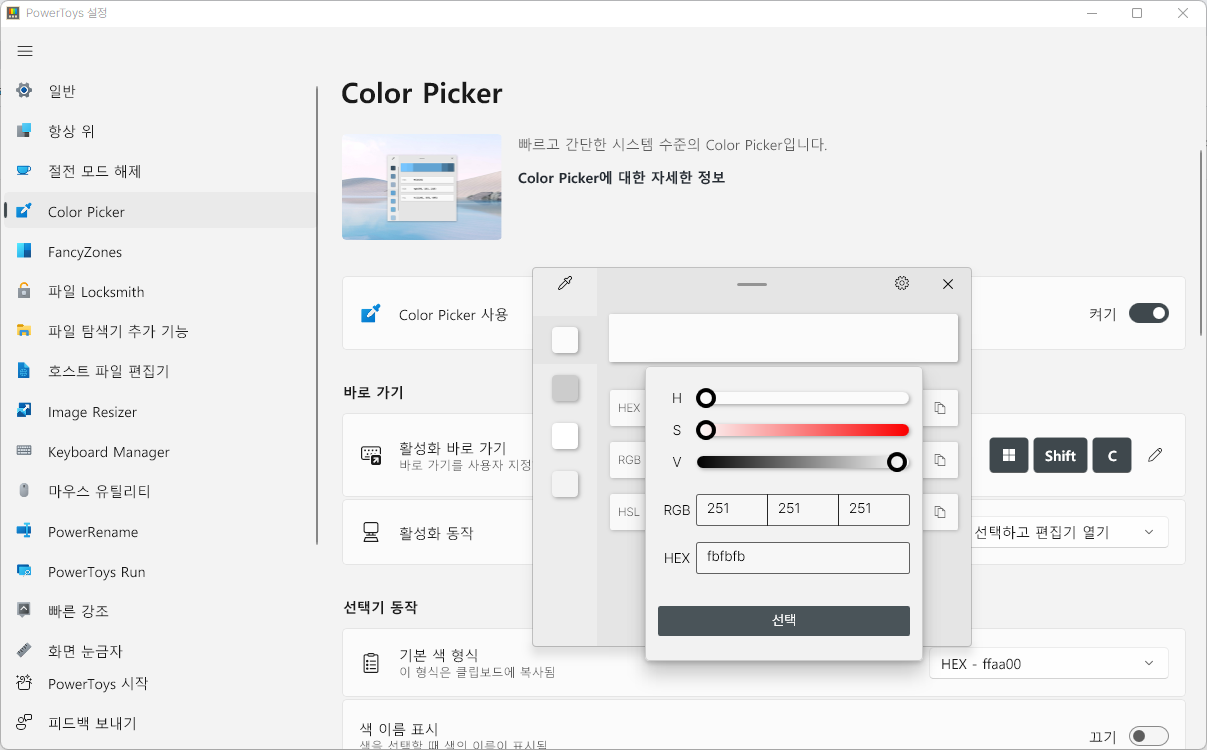Select the PowerToys Run icon

(x=25, y=571)
